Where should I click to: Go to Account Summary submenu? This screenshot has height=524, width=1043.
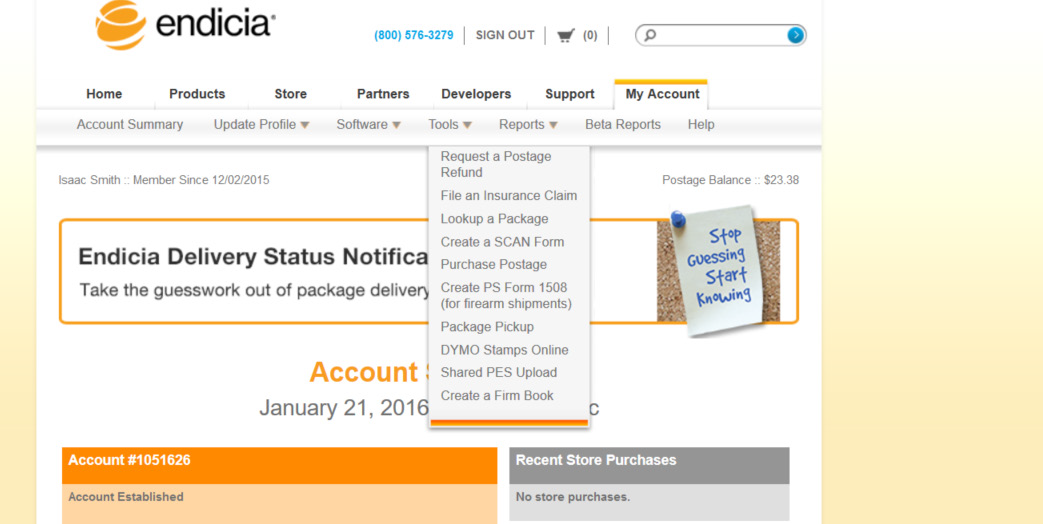click(130, 124)
